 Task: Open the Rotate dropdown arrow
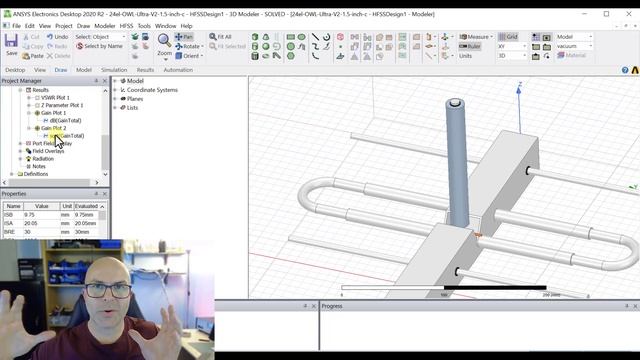point(202,47)
